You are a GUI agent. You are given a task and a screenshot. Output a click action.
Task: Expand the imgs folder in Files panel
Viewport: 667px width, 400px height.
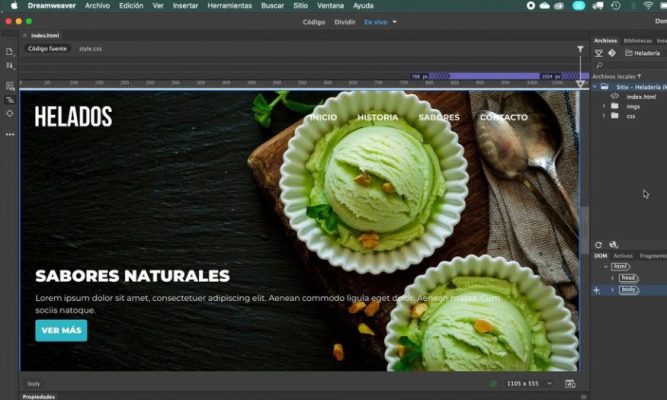pos(603,106)
